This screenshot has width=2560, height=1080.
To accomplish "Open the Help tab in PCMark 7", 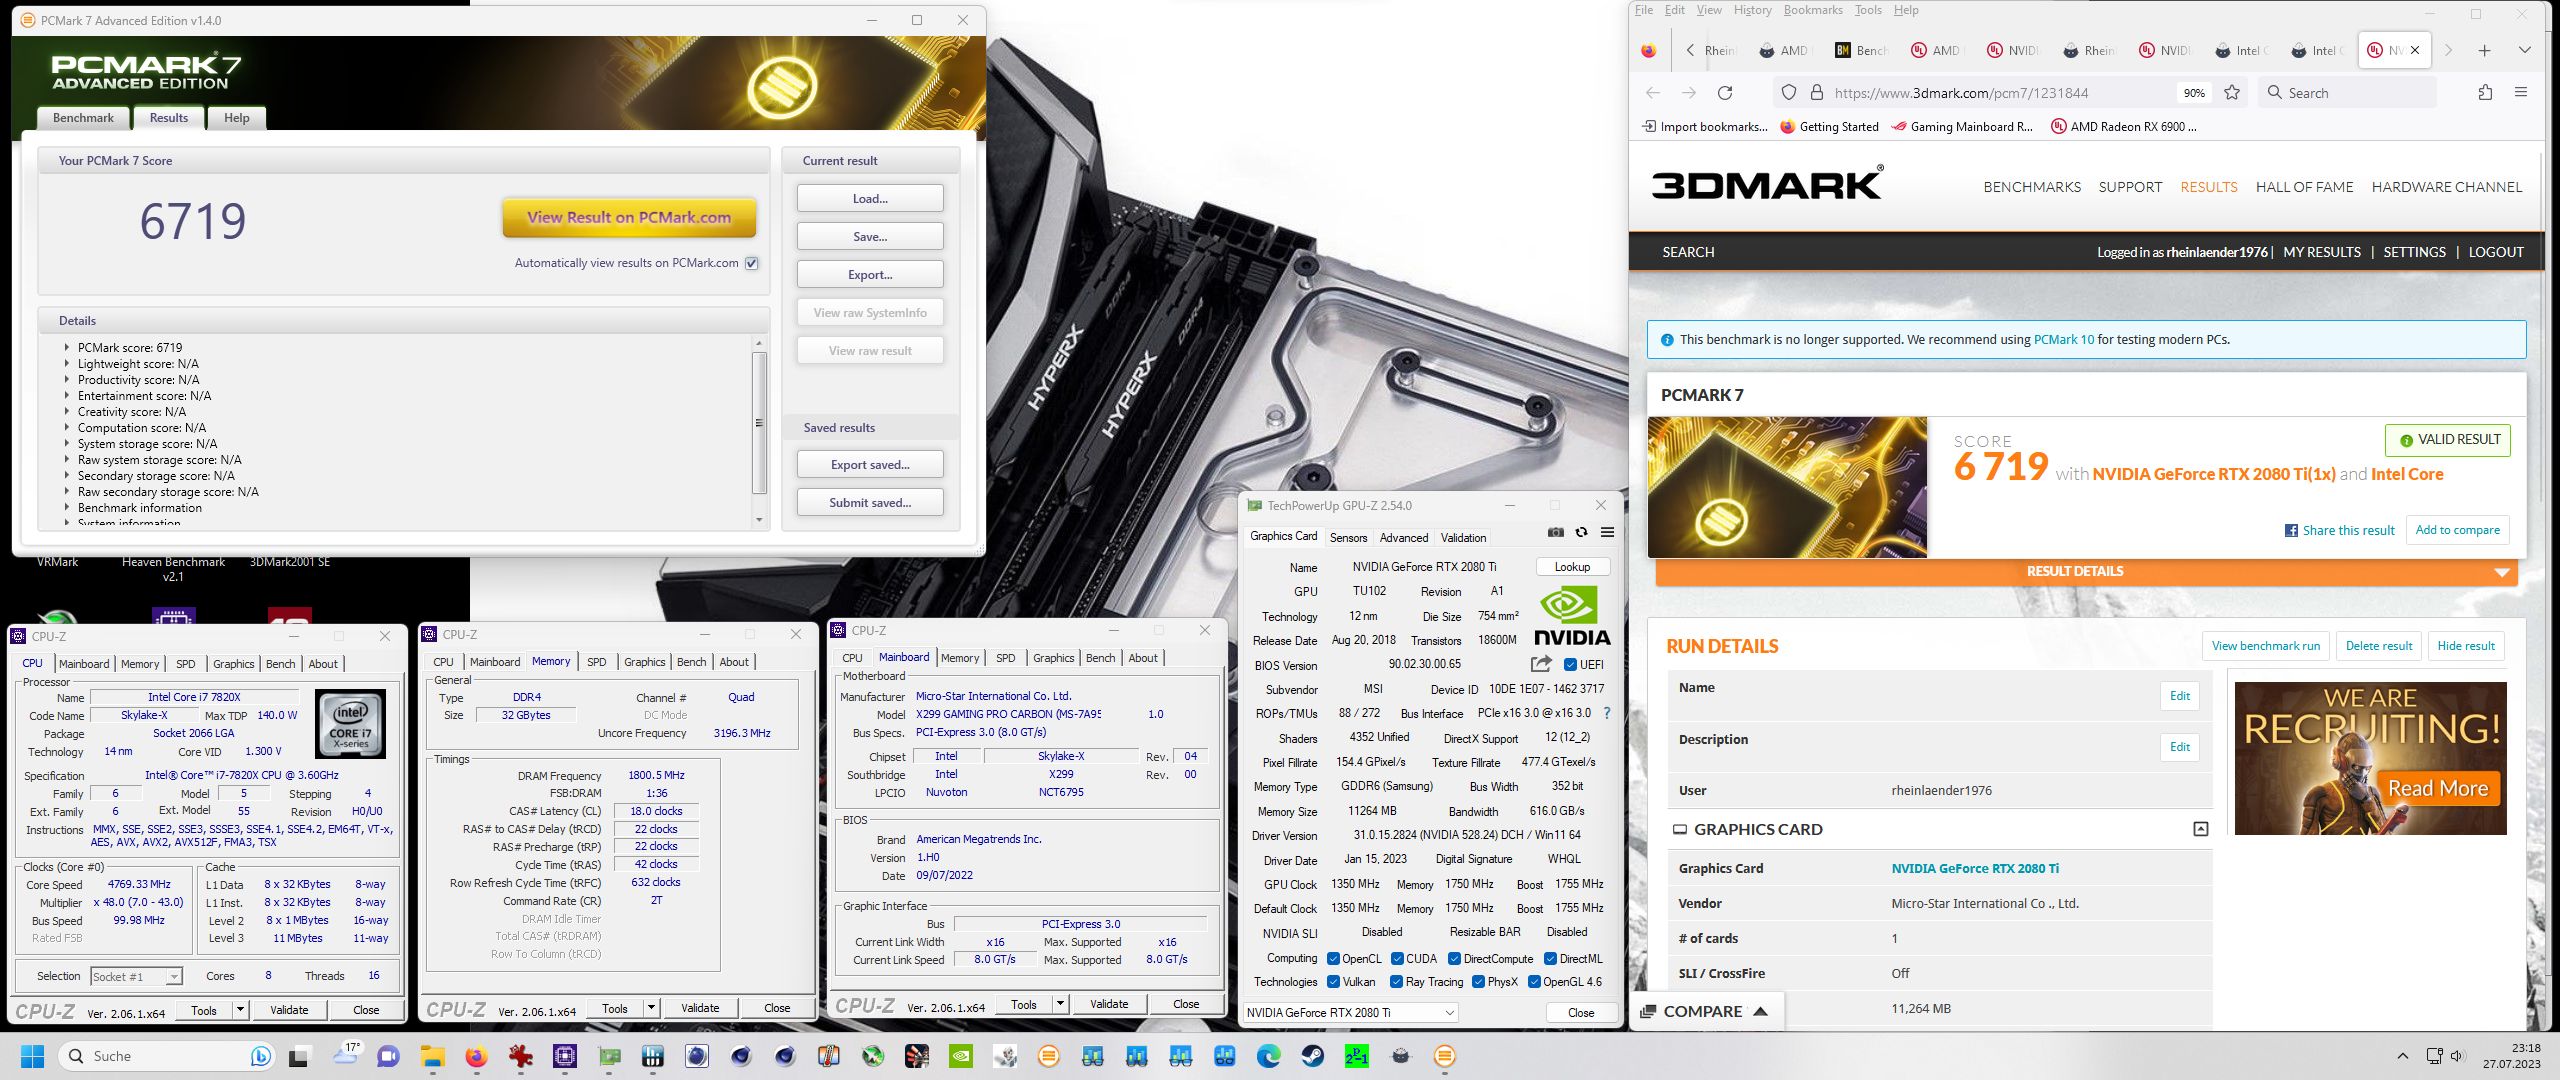I will (x=237, y=118).
